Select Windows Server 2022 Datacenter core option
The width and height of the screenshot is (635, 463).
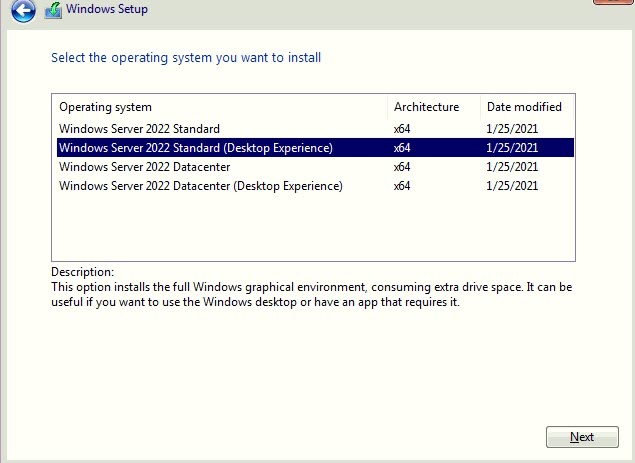click(x=144, y=167)
